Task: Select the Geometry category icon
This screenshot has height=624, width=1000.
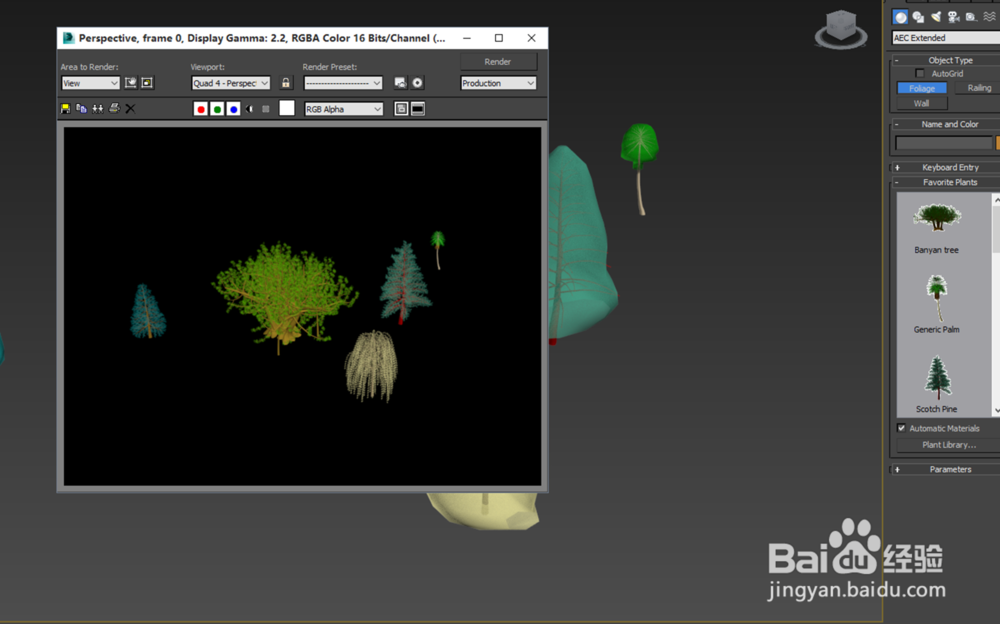Action: [x=900, y=17]
